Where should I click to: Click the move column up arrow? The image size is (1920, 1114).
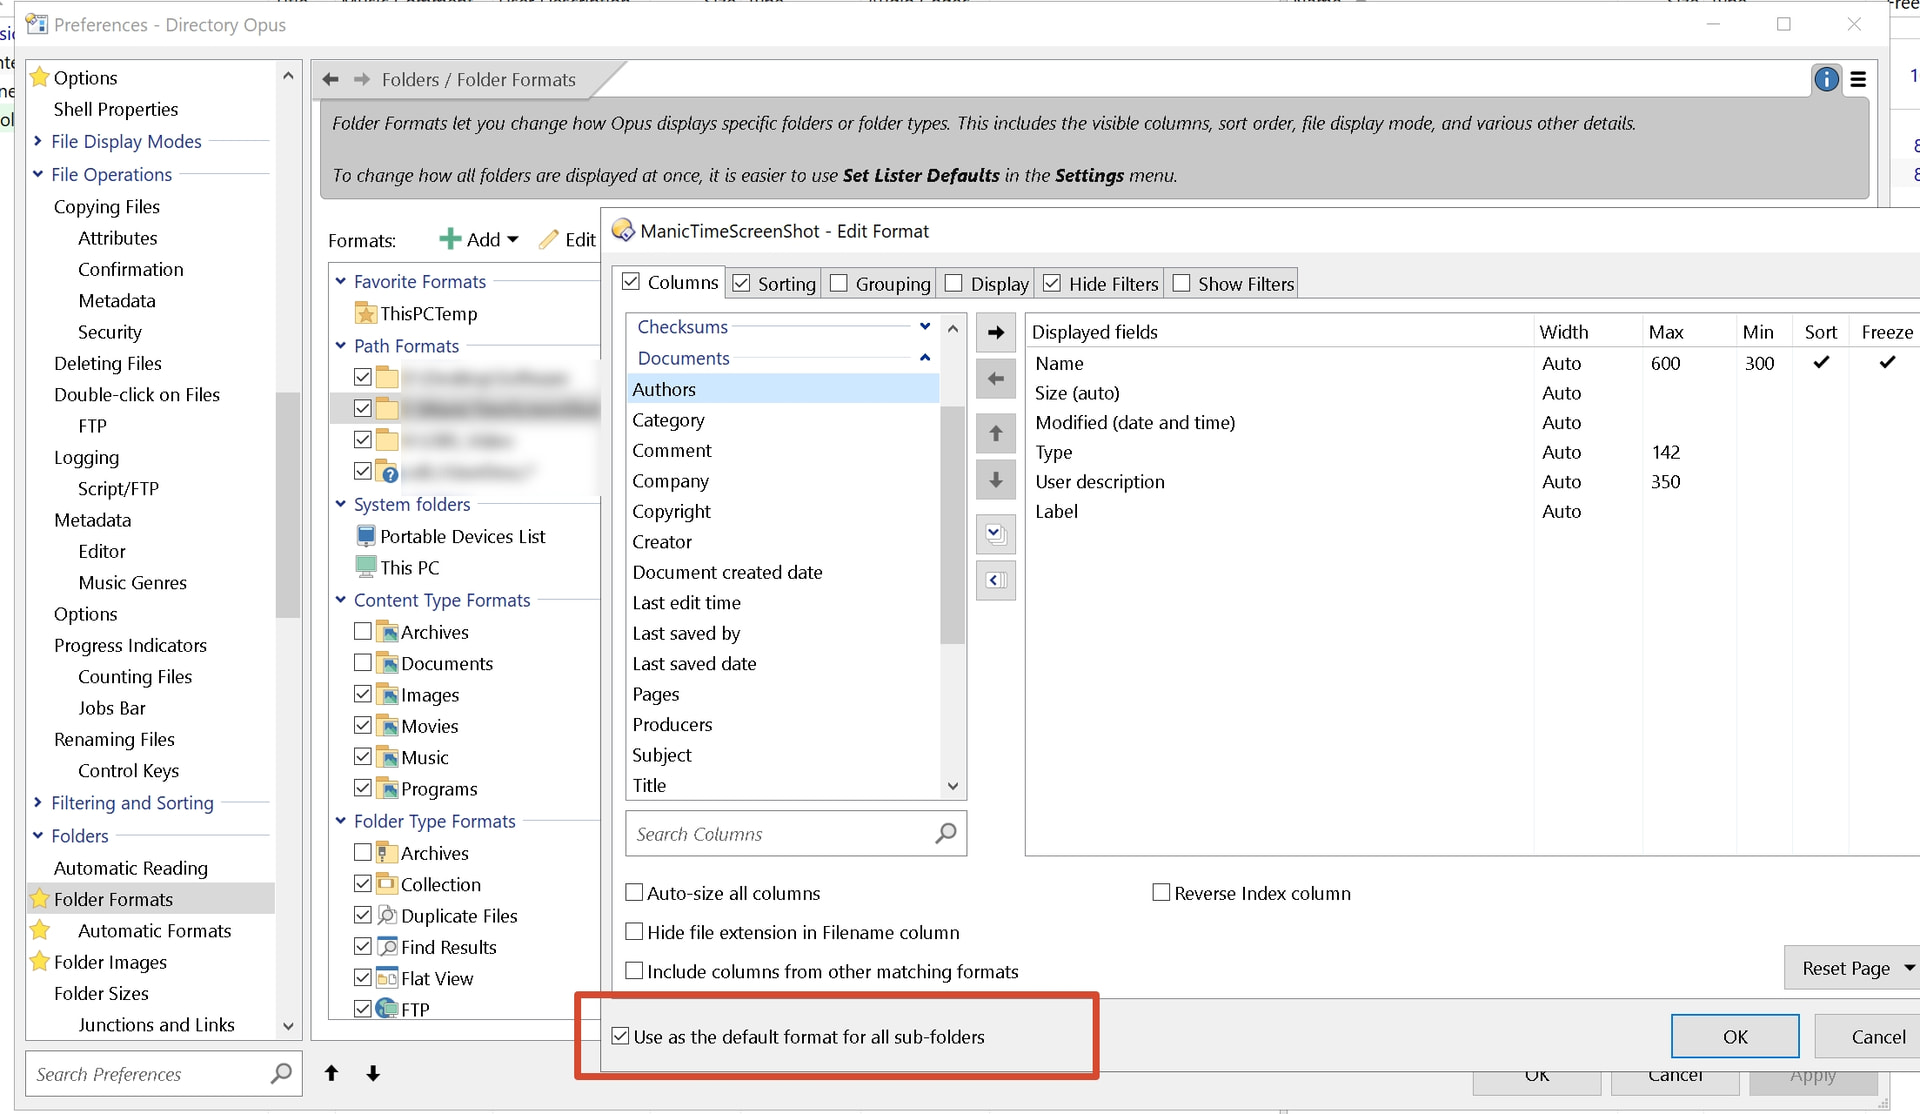tap(995, 433)
